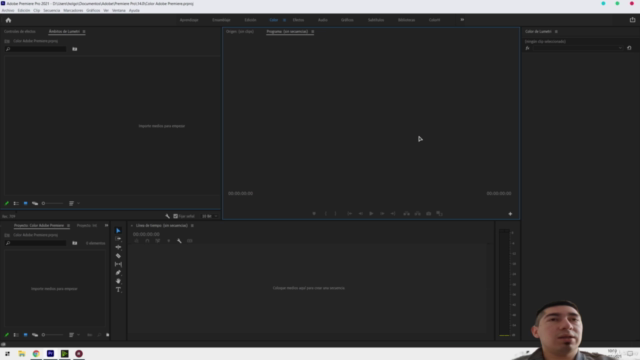Viewport: 640px width, 360px height.
Task: Select the Hand tool
Action: [x=118, y=281]
